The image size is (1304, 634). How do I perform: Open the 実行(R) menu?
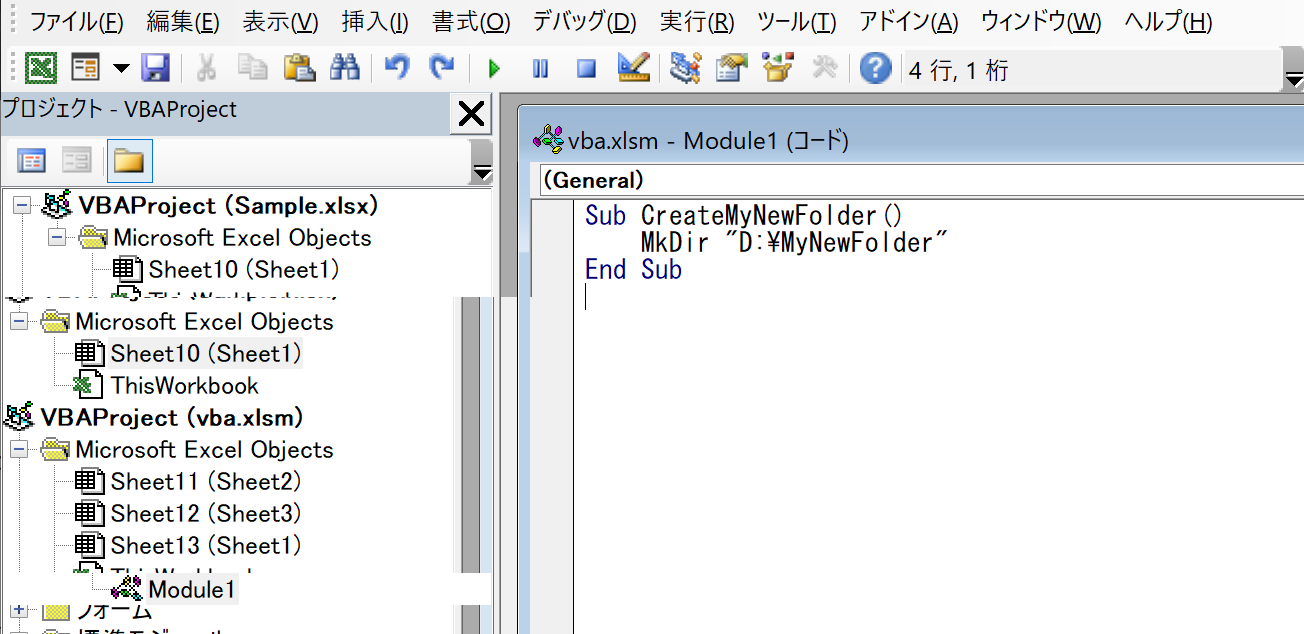697,22
